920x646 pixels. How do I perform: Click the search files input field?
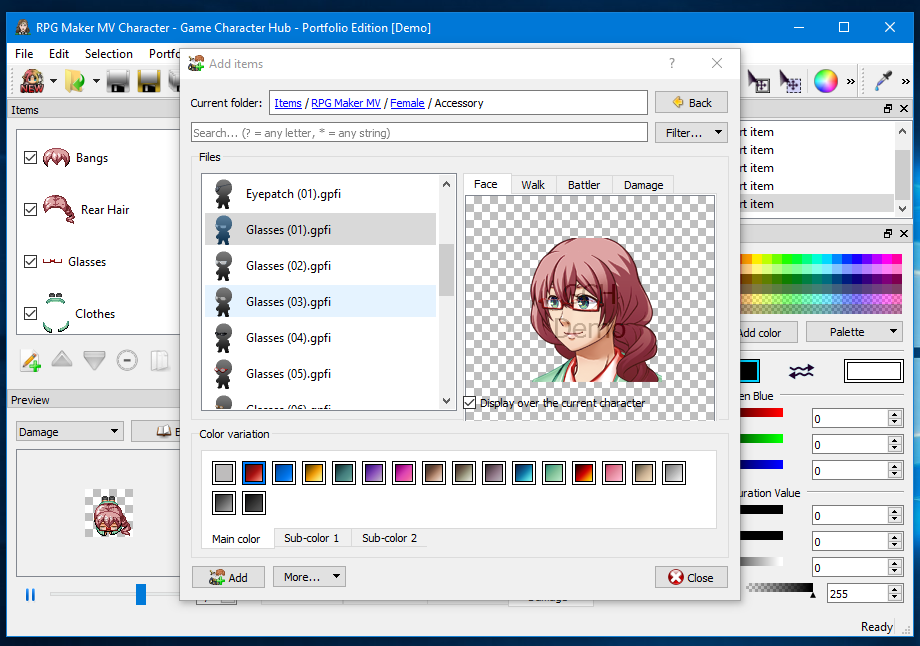(x=420, y=133)
